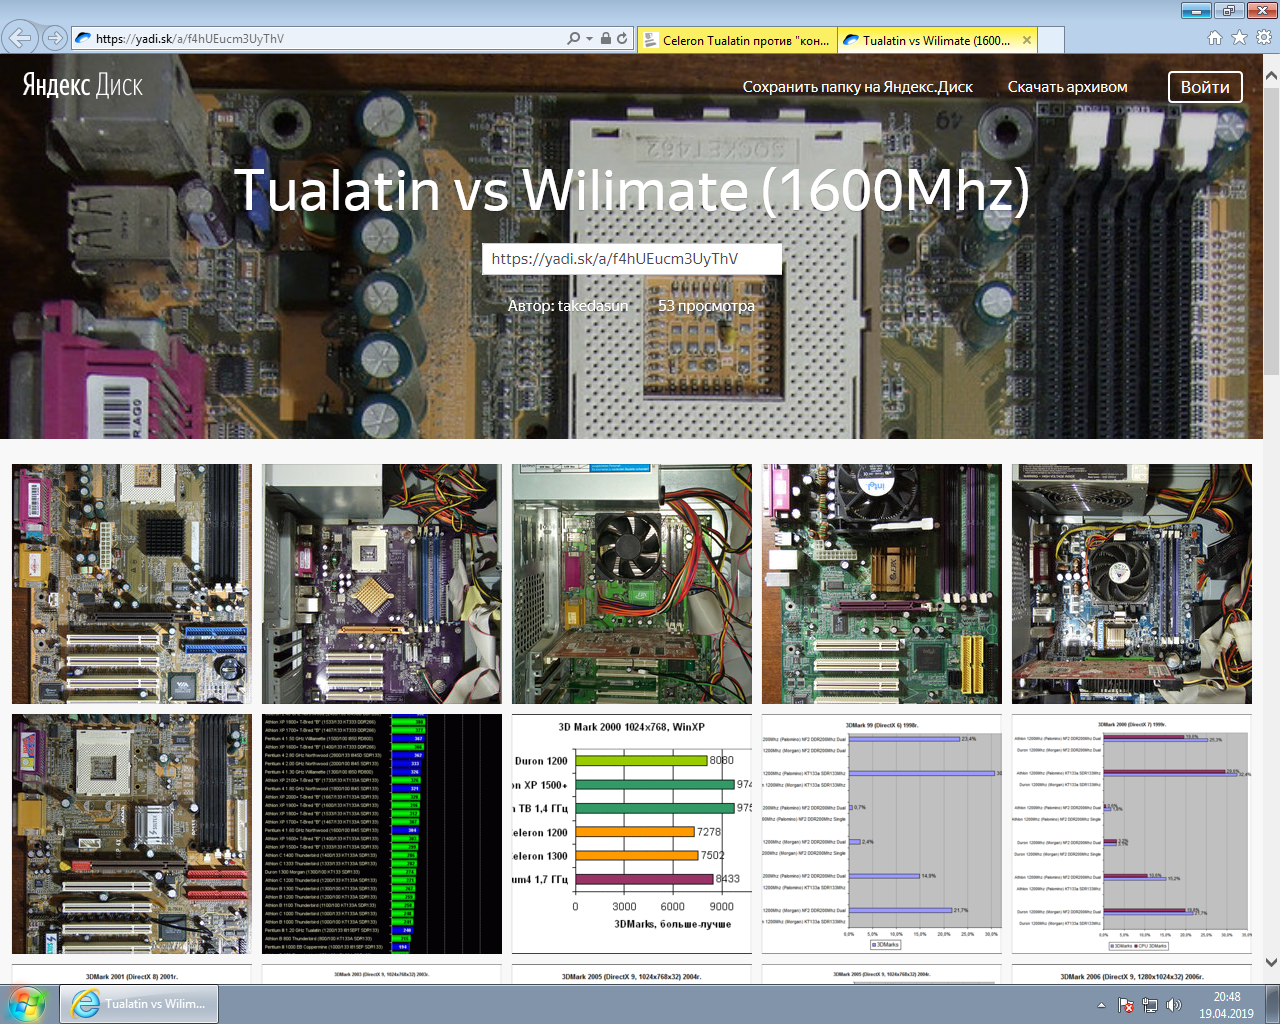The image size is (1280, 1024).
Task: Open the browser Home page icon
Action: pyautogui.click(x=1215, y=38)
